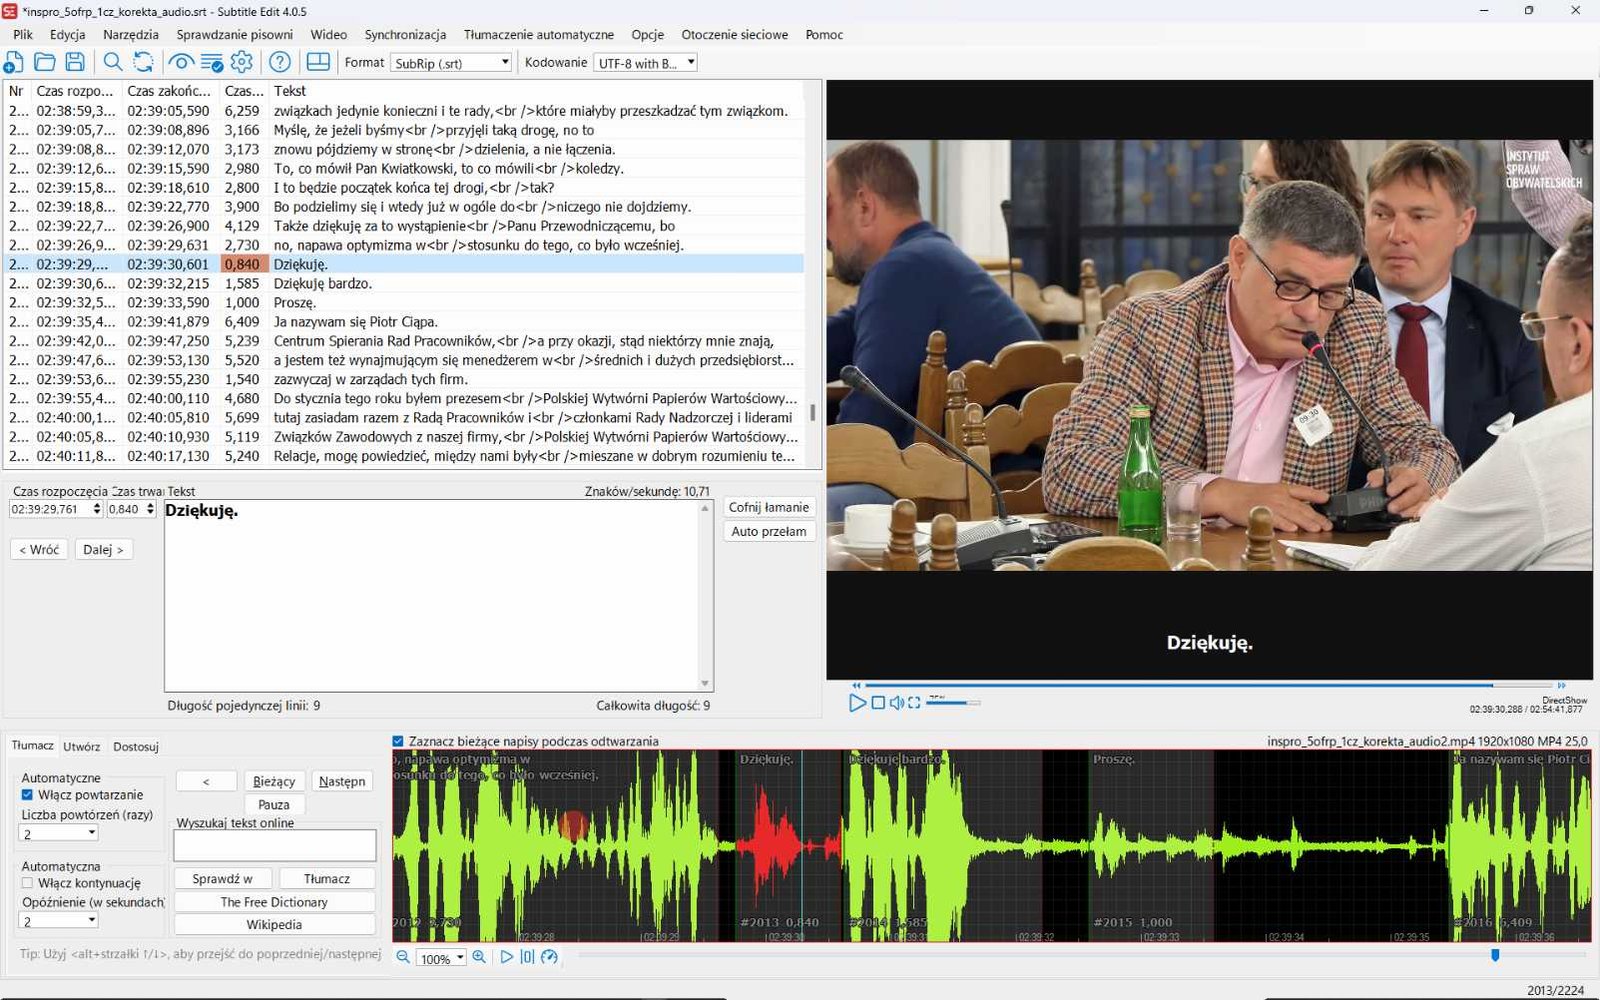
Task: Zoom in the waveform with plus magnifier
Action: (479, 957)
